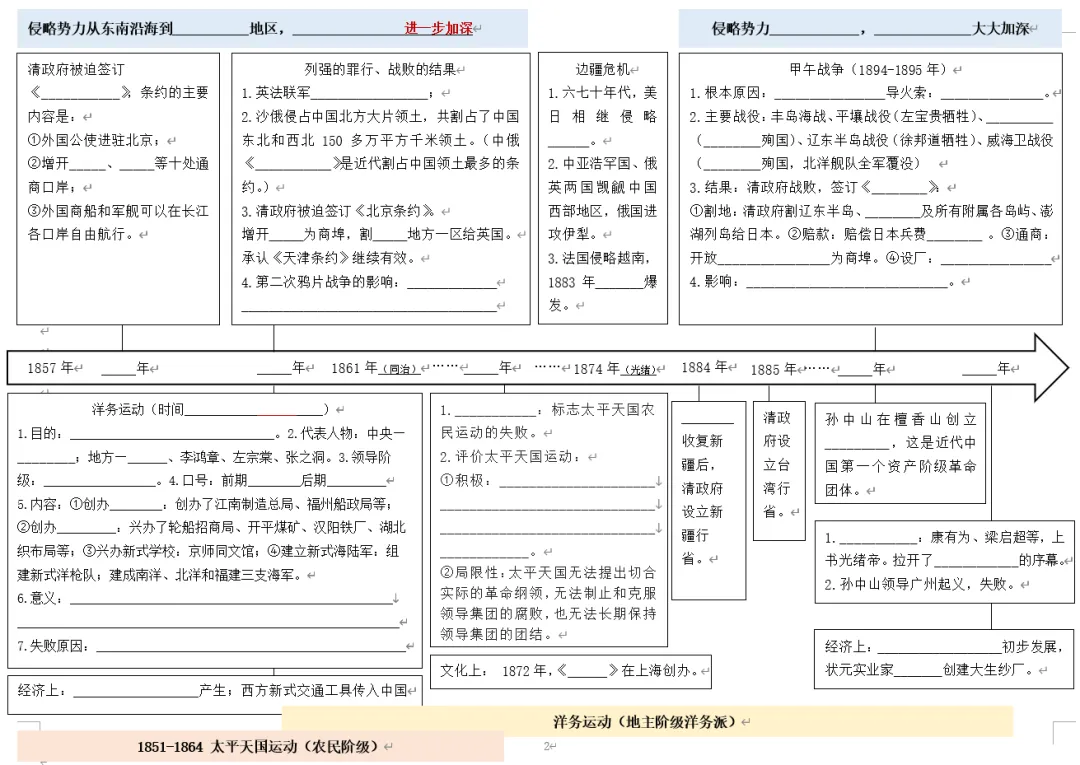Select 4.第二次鸦片战争的影响
1080x765 pixels.
tap(320, 282)
